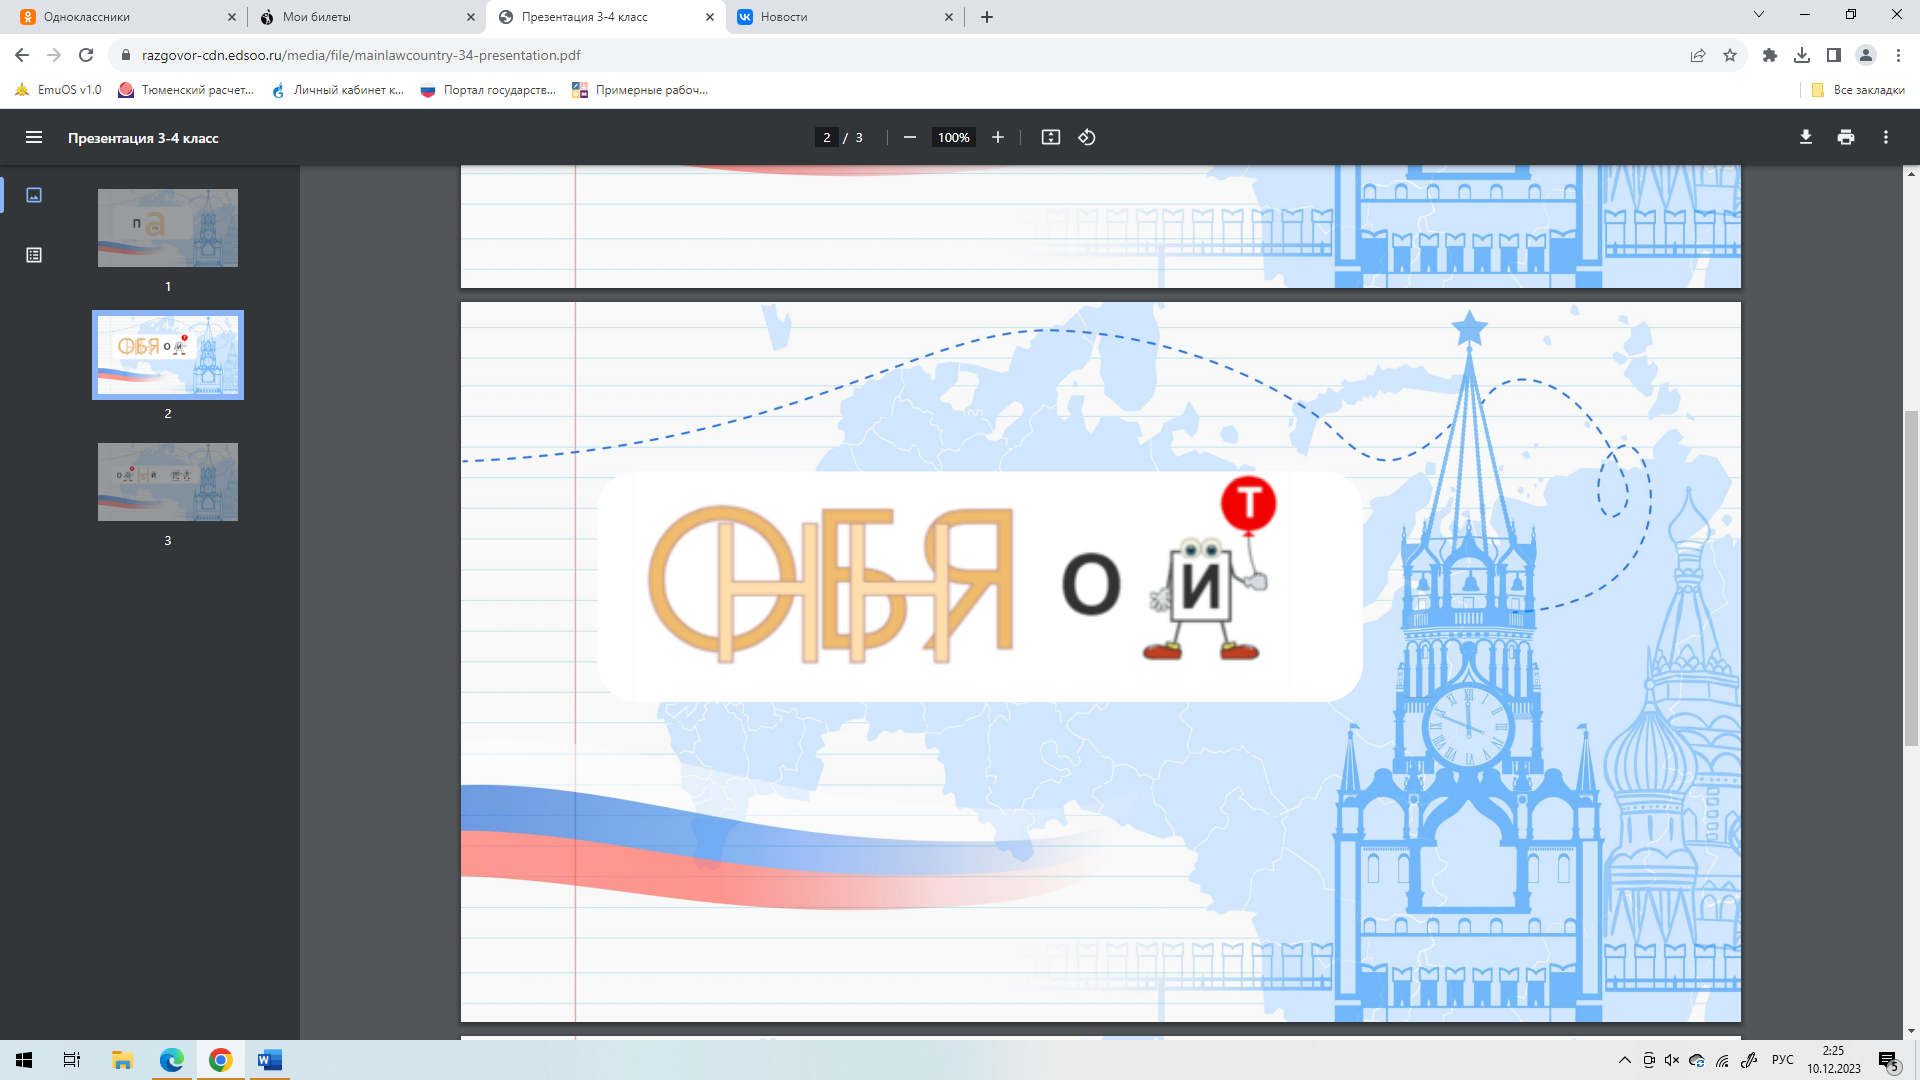The width and height of the screenshot is (1920, 1080).
Task: Open Chrome three-dot menu
Action: pyautogui.click(x=1898, y=56)
